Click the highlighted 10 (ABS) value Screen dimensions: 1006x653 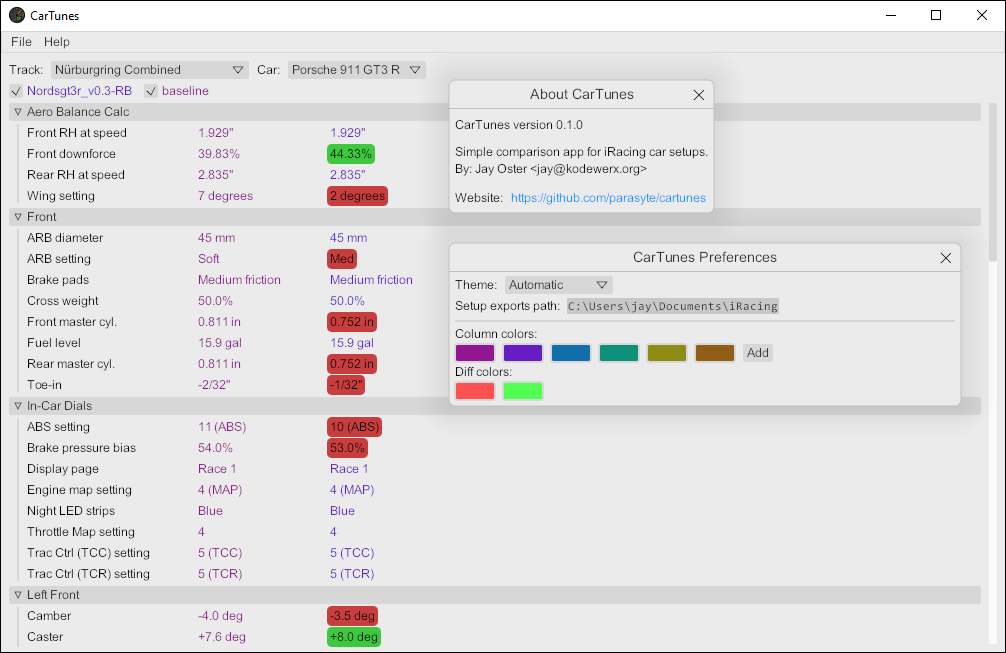(355, 427)
